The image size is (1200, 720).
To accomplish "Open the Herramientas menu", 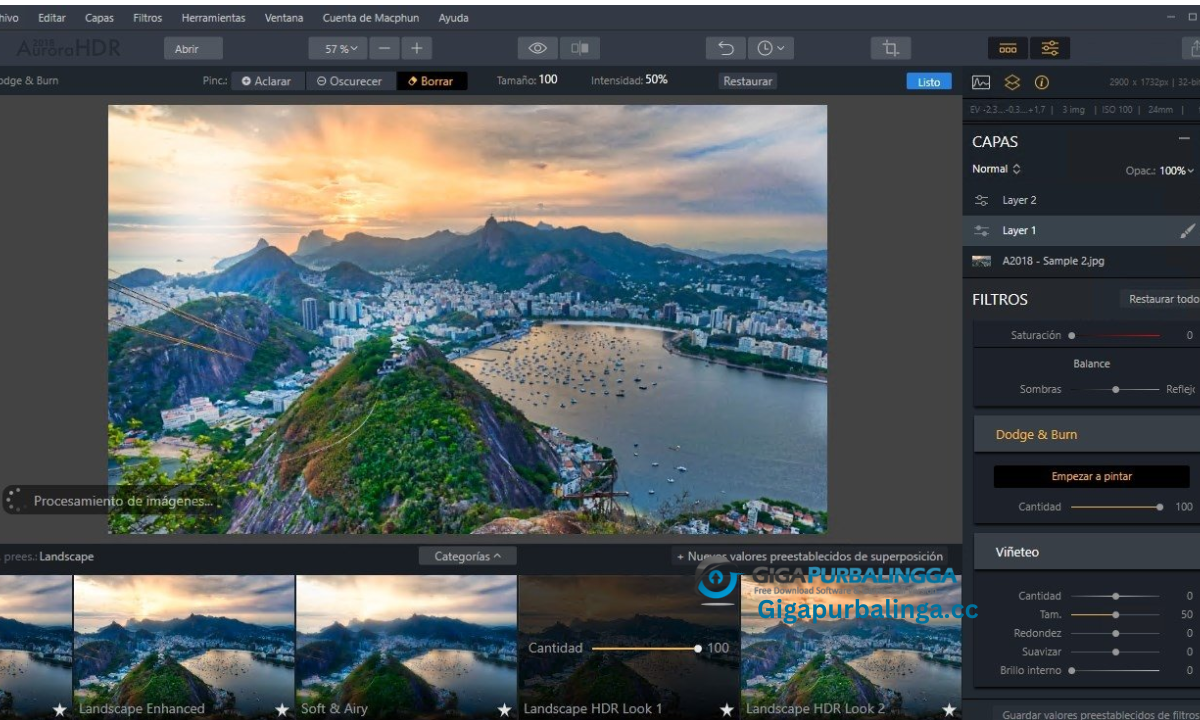I will (x=213, y=18).
